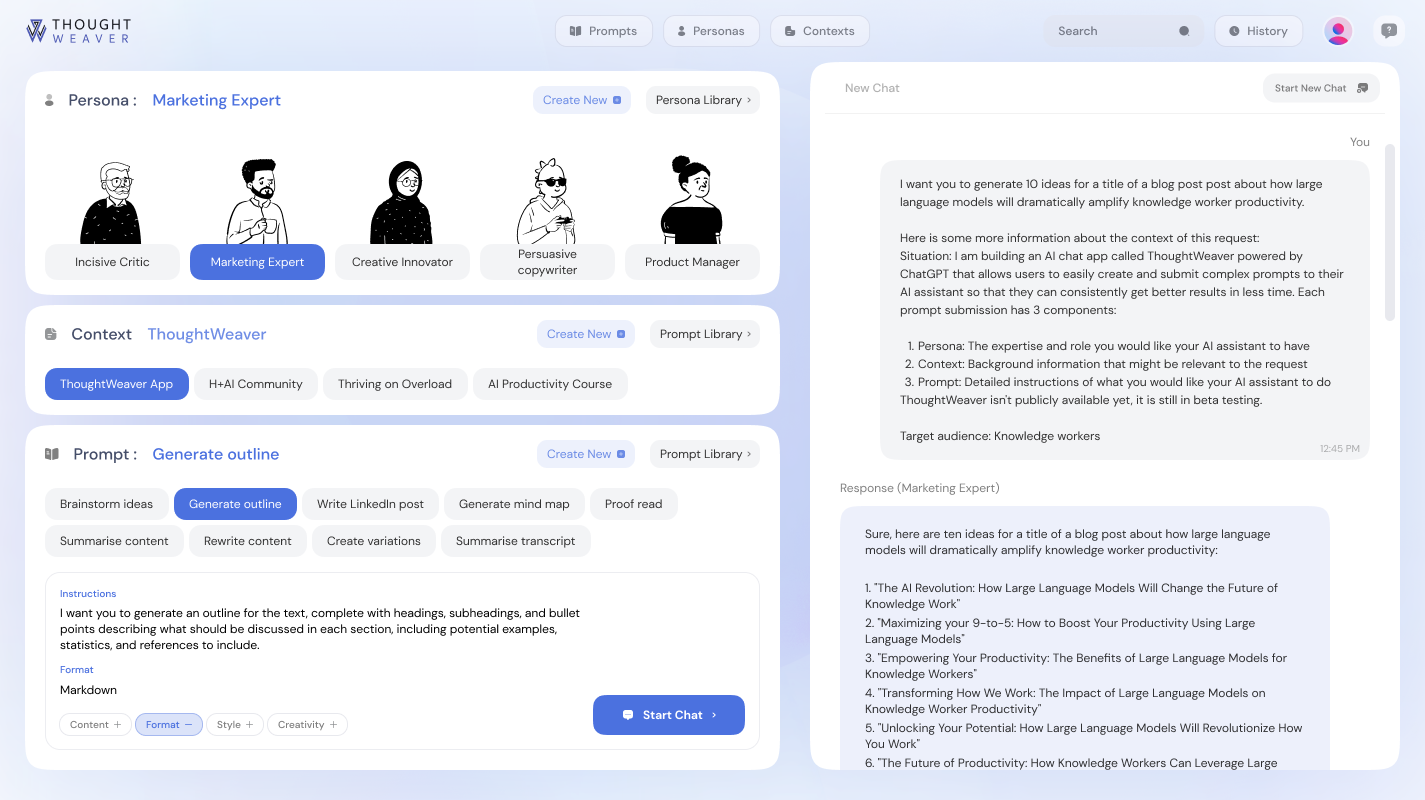Select the Generate mind map prompt
Screen dimensions: 1425x800
coord(514,504)
